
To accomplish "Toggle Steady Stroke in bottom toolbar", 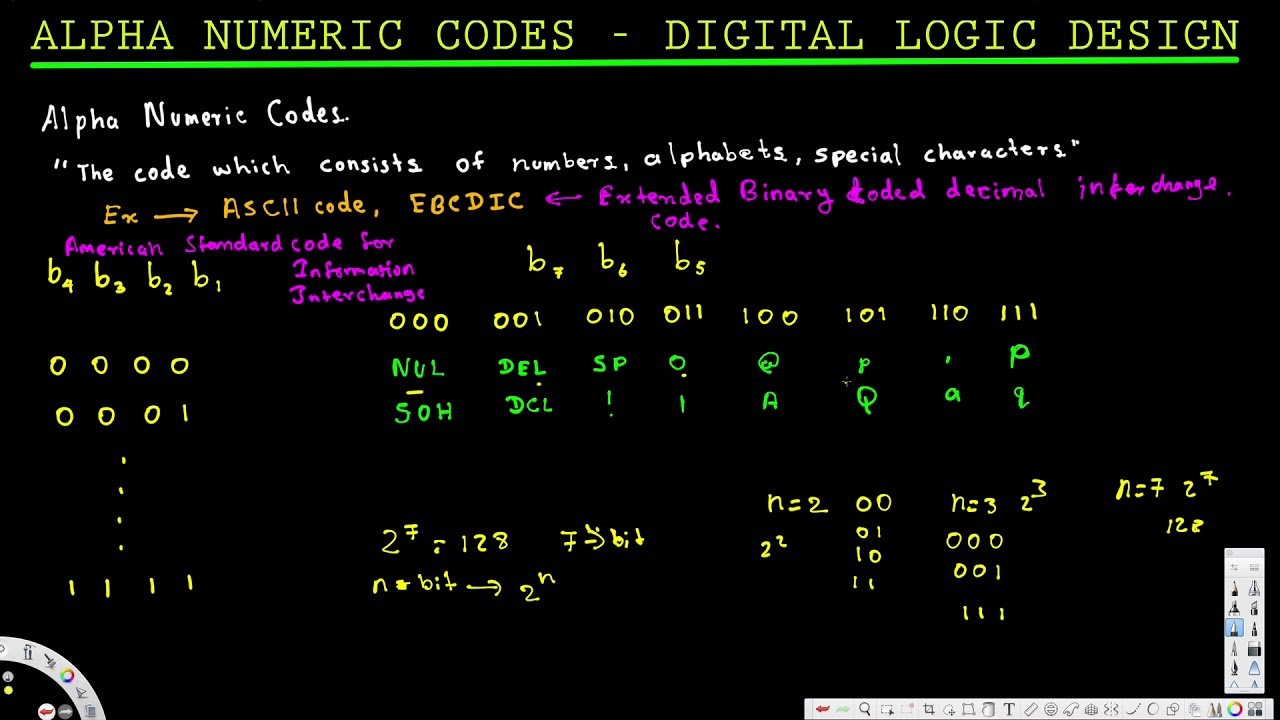I will [1132, 709].
